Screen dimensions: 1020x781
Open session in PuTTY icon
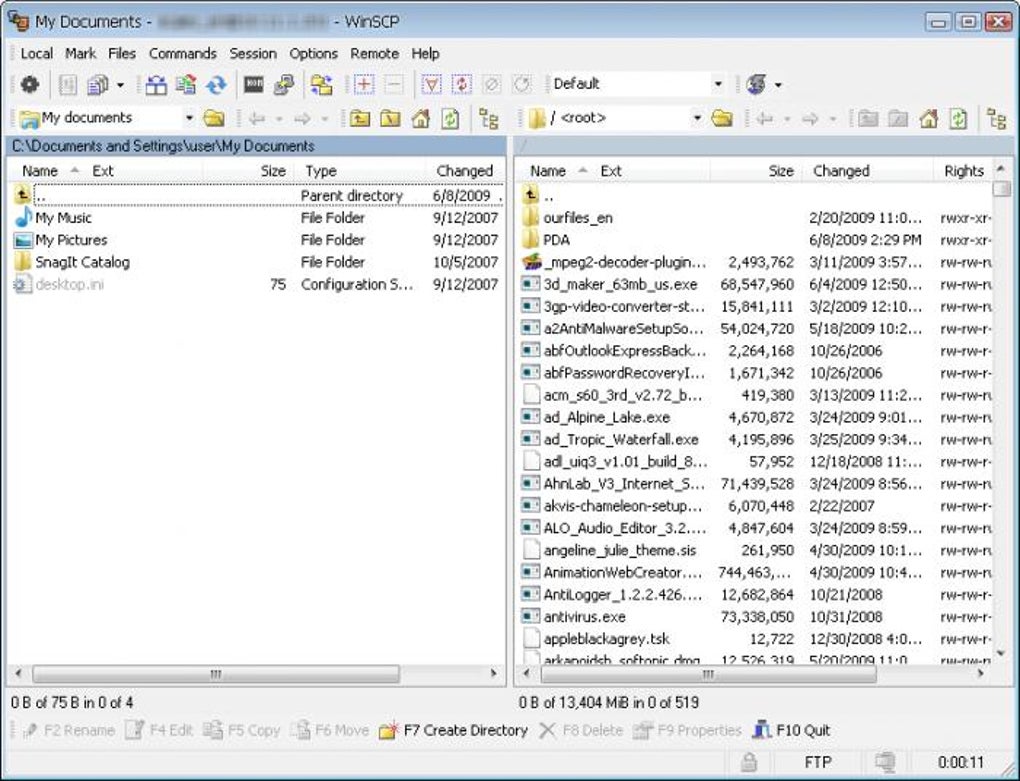click(284, 85)
